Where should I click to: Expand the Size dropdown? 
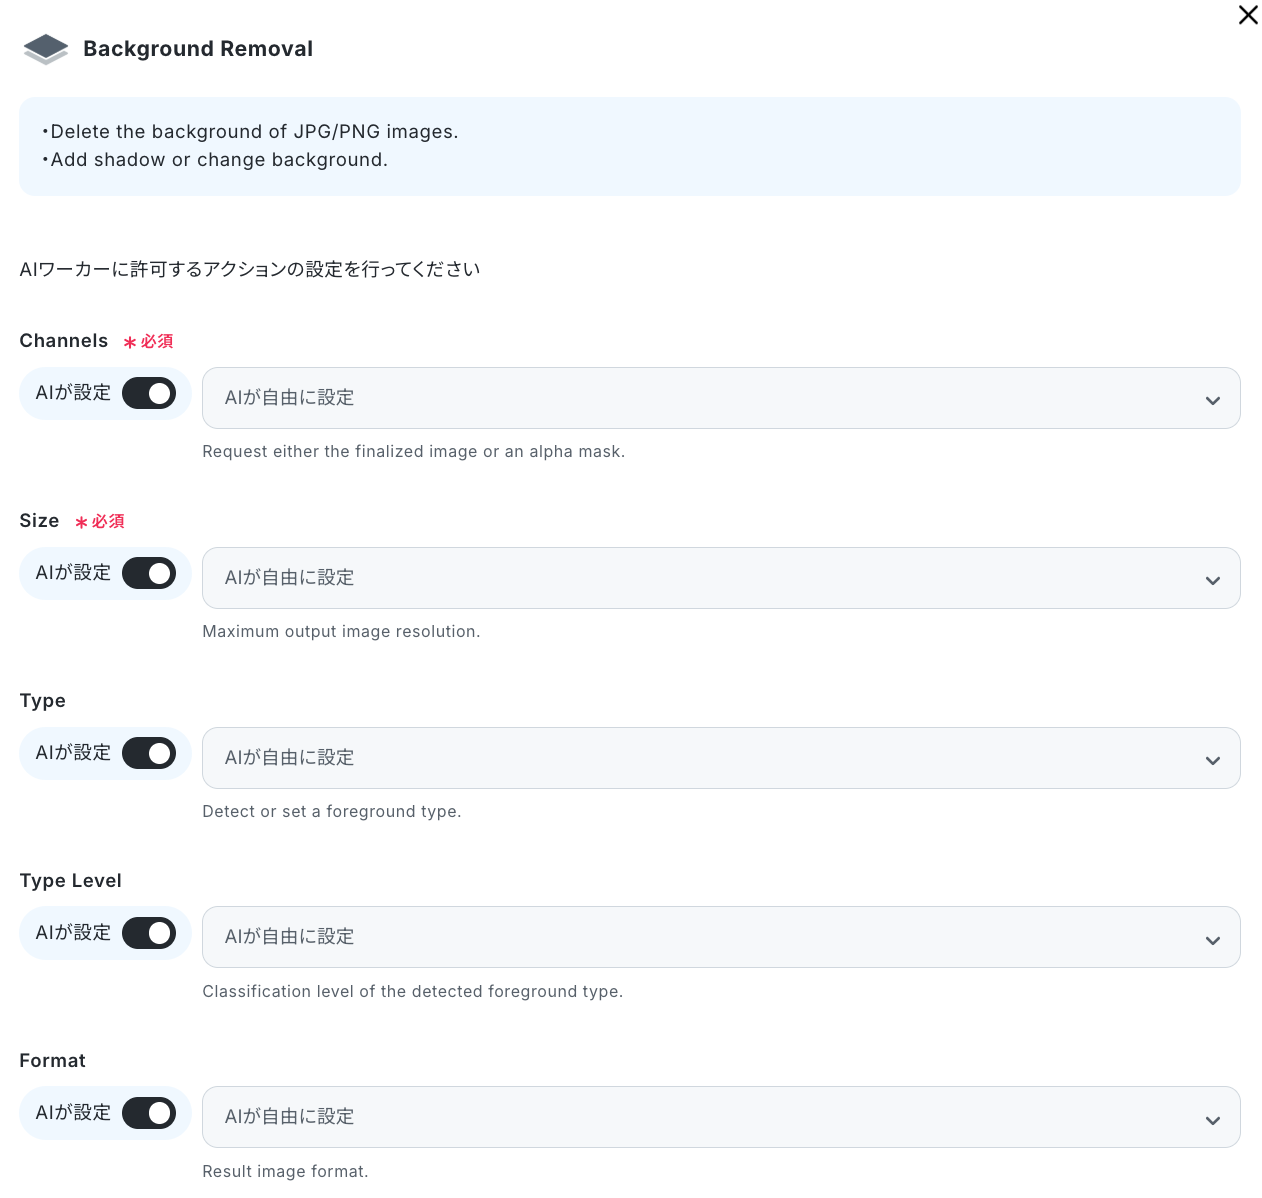point(721,578)
